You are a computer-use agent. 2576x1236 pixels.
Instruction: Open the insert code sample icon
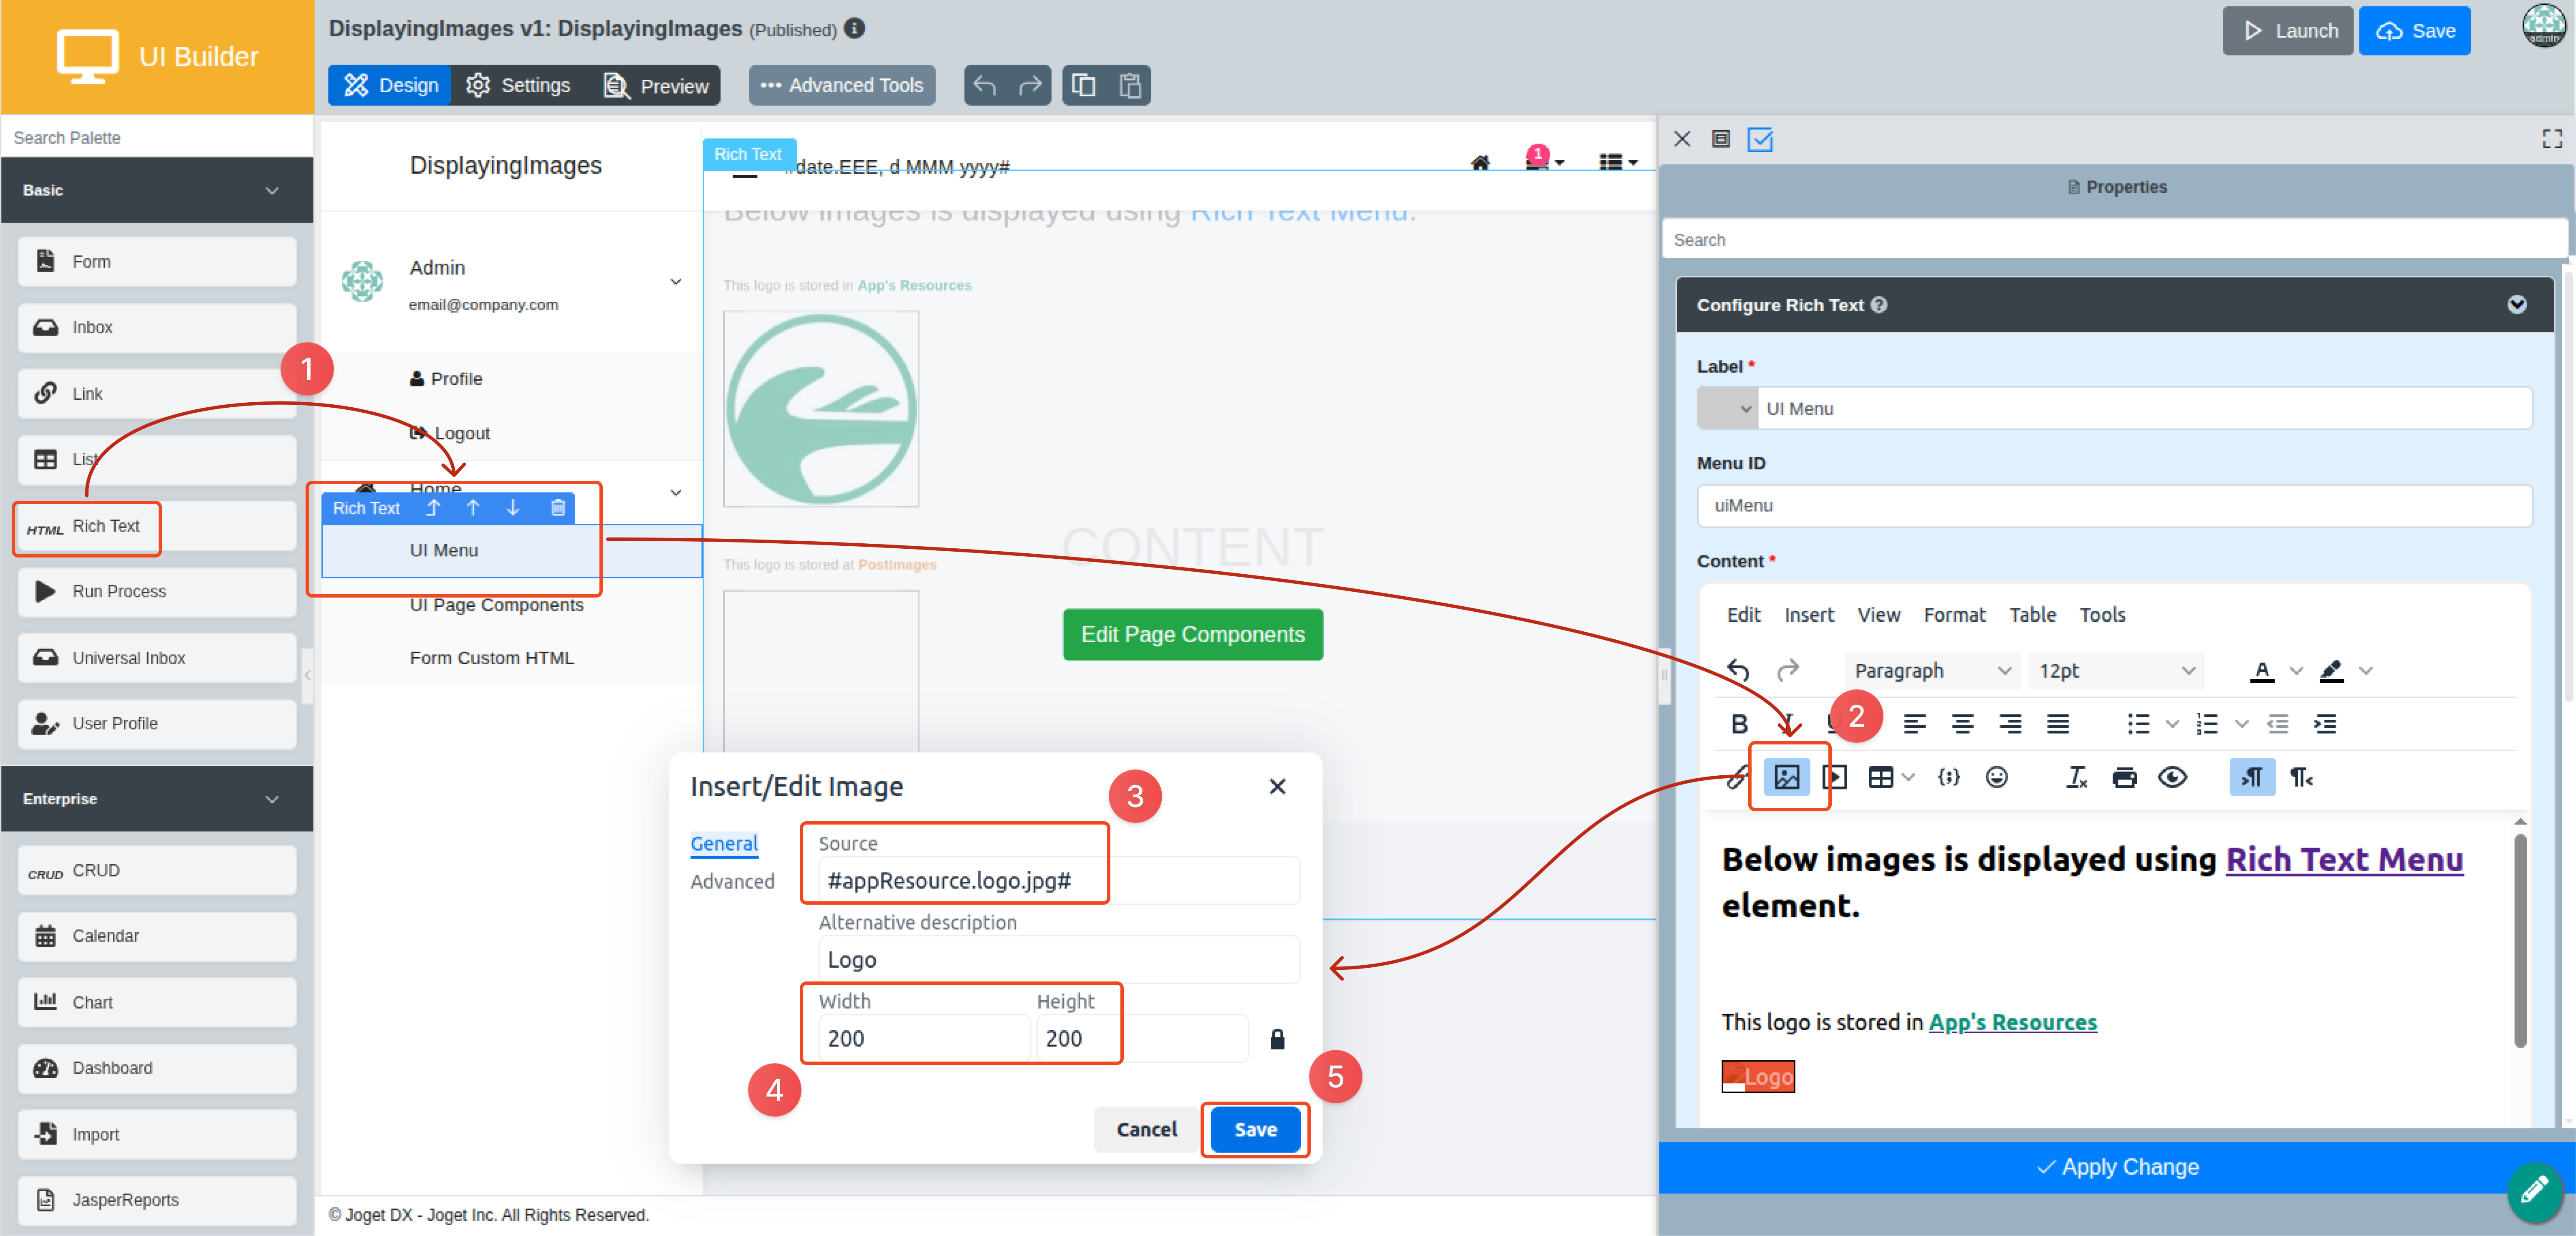(1948, 777)
